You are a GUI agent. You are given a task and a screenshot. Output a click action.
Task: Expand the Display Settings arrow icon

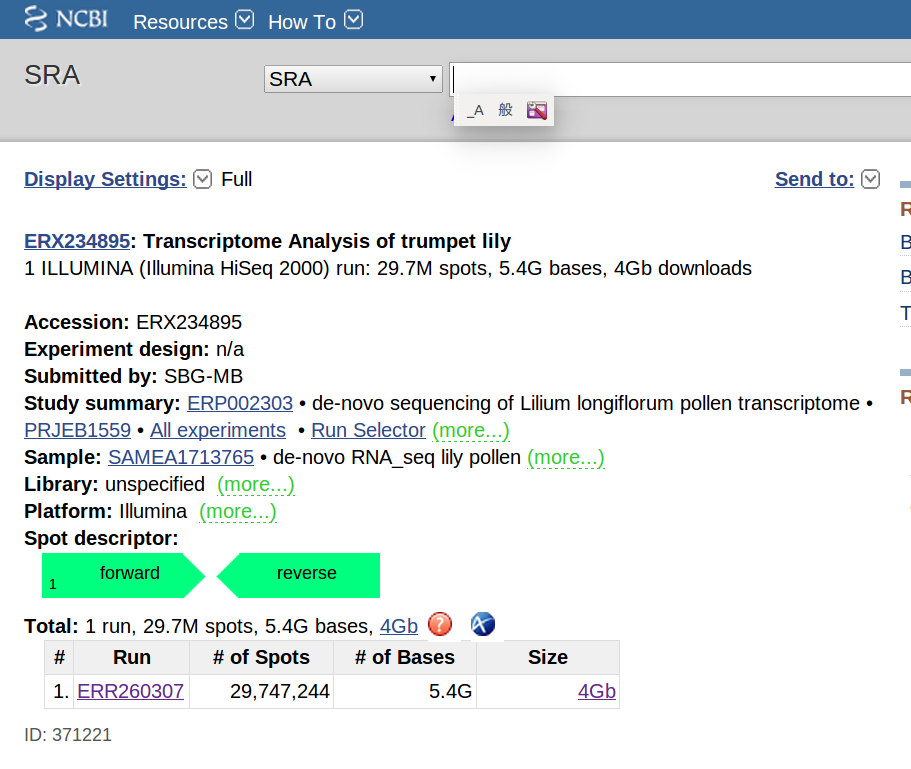point(202,179)
